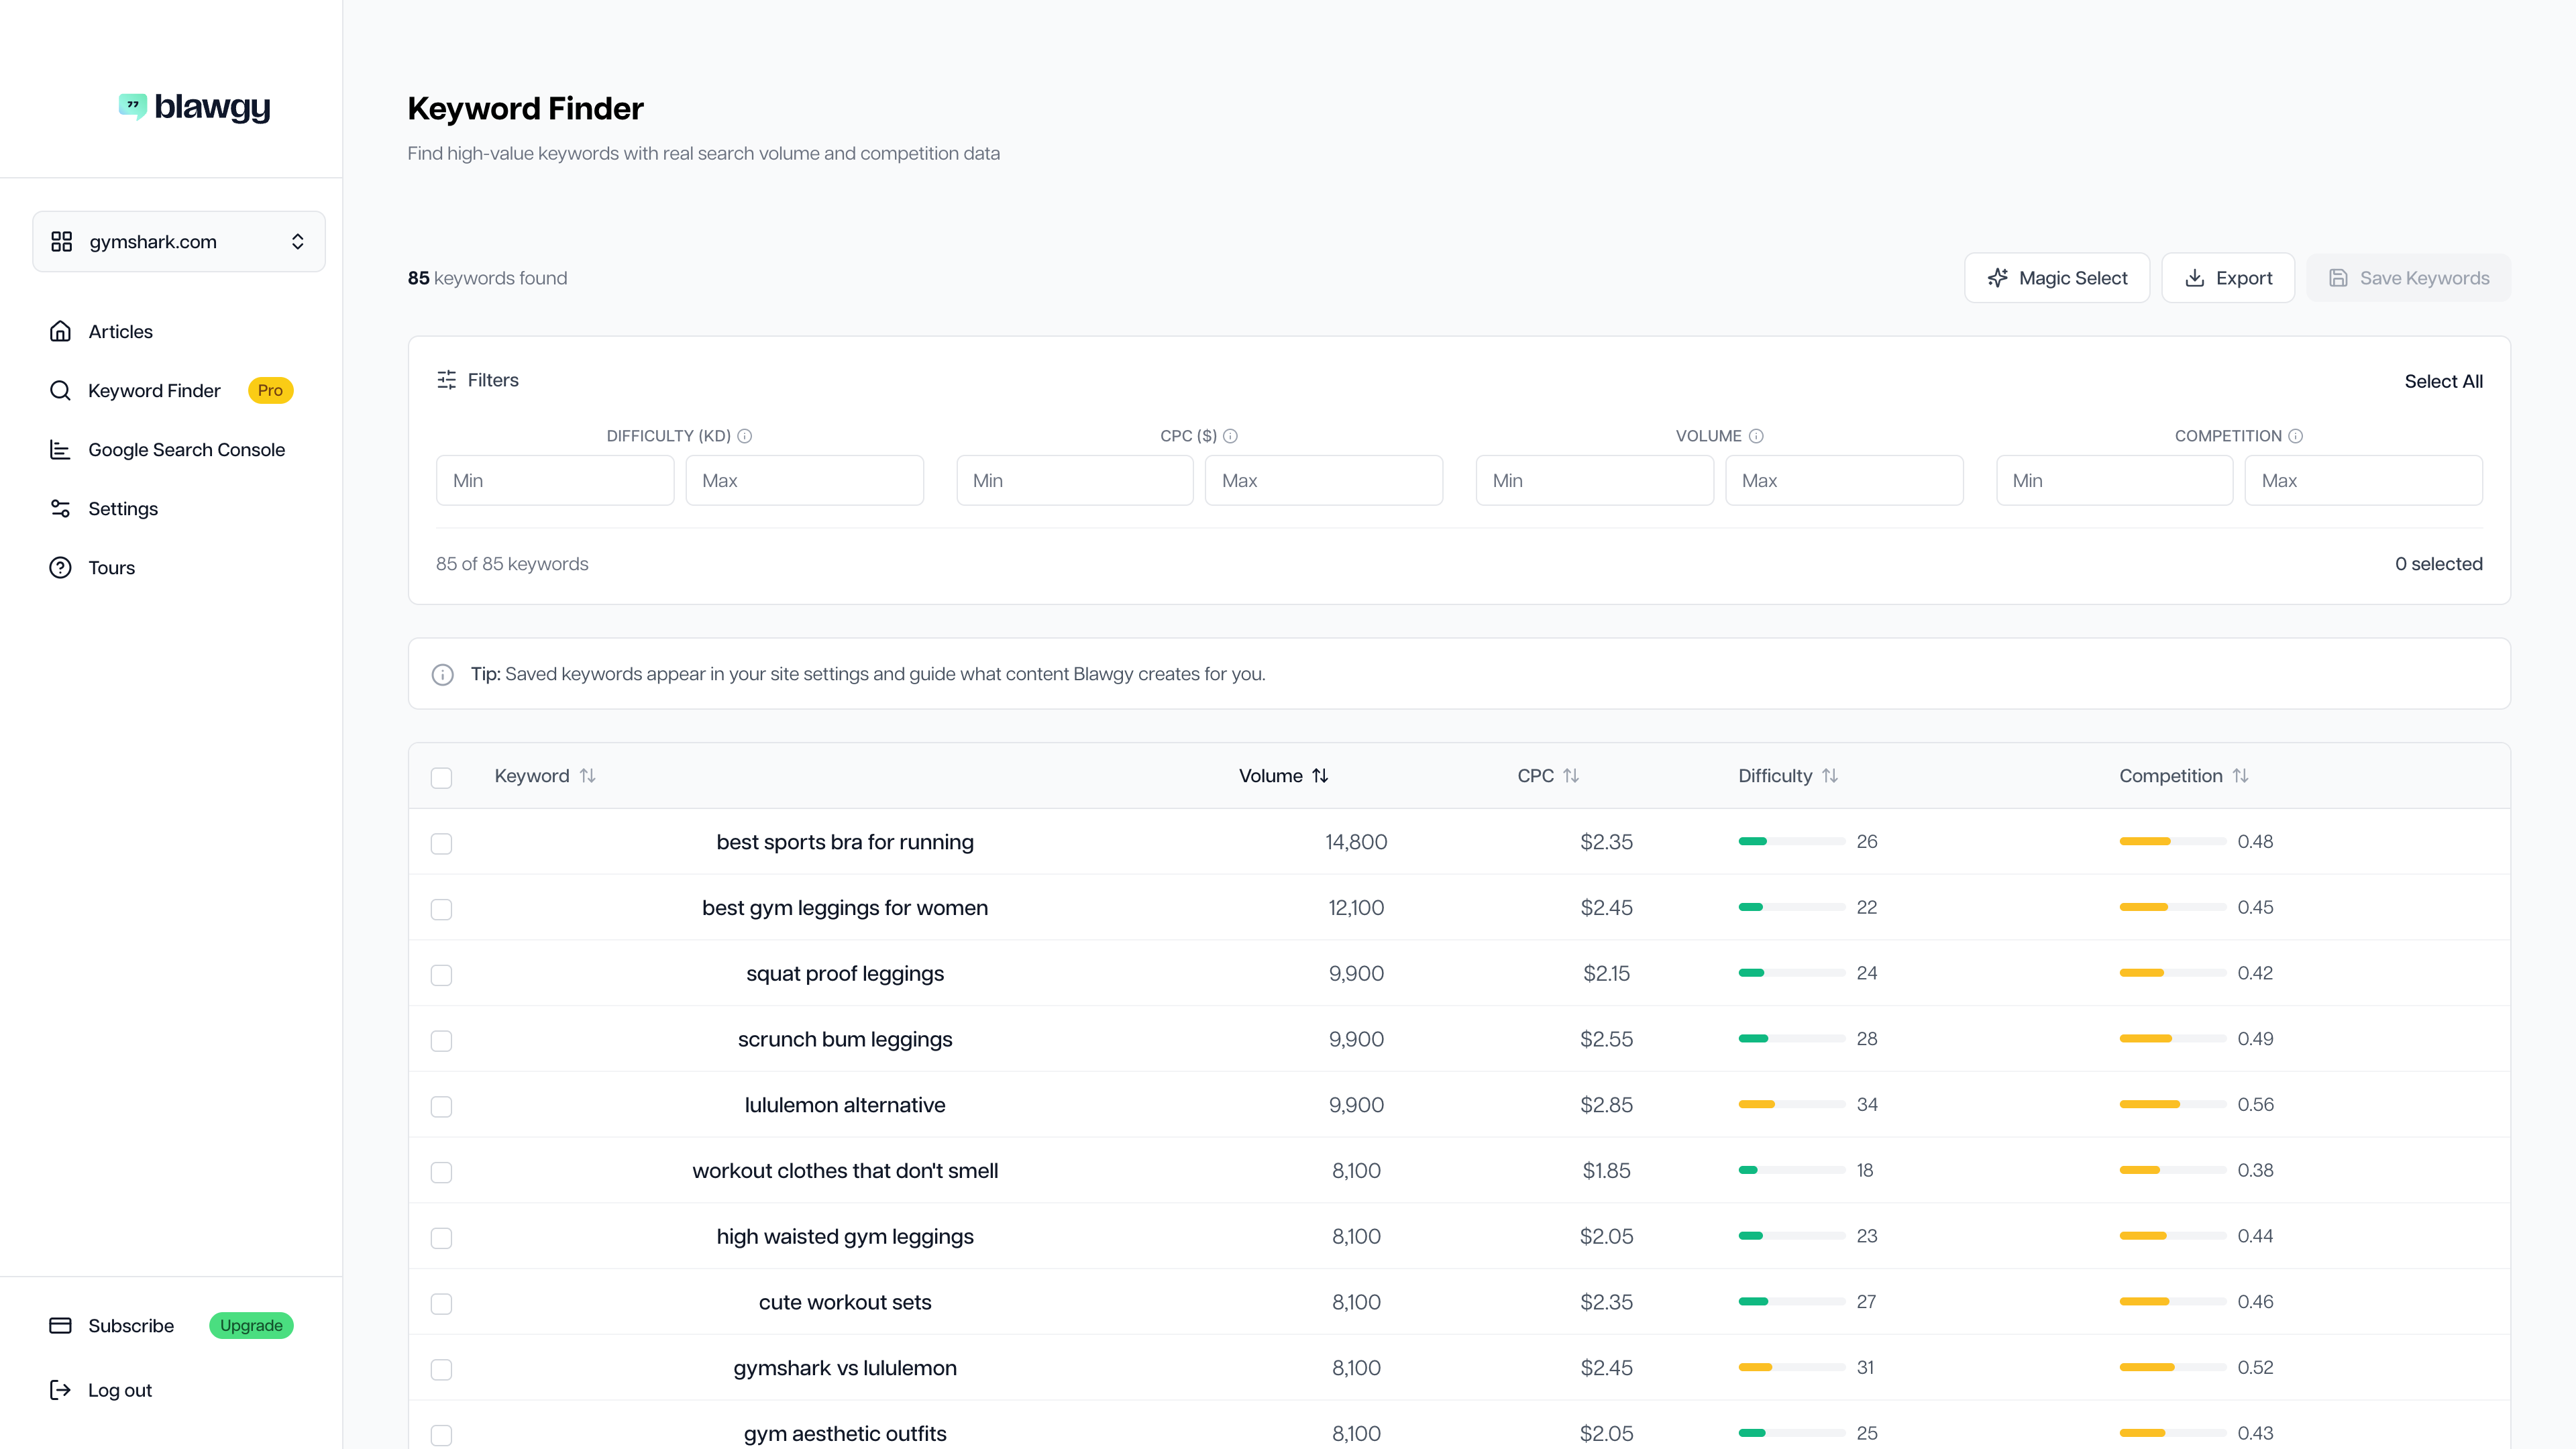Click the Save Keywords button
2576x1449 pixels.
(2409, 278)
